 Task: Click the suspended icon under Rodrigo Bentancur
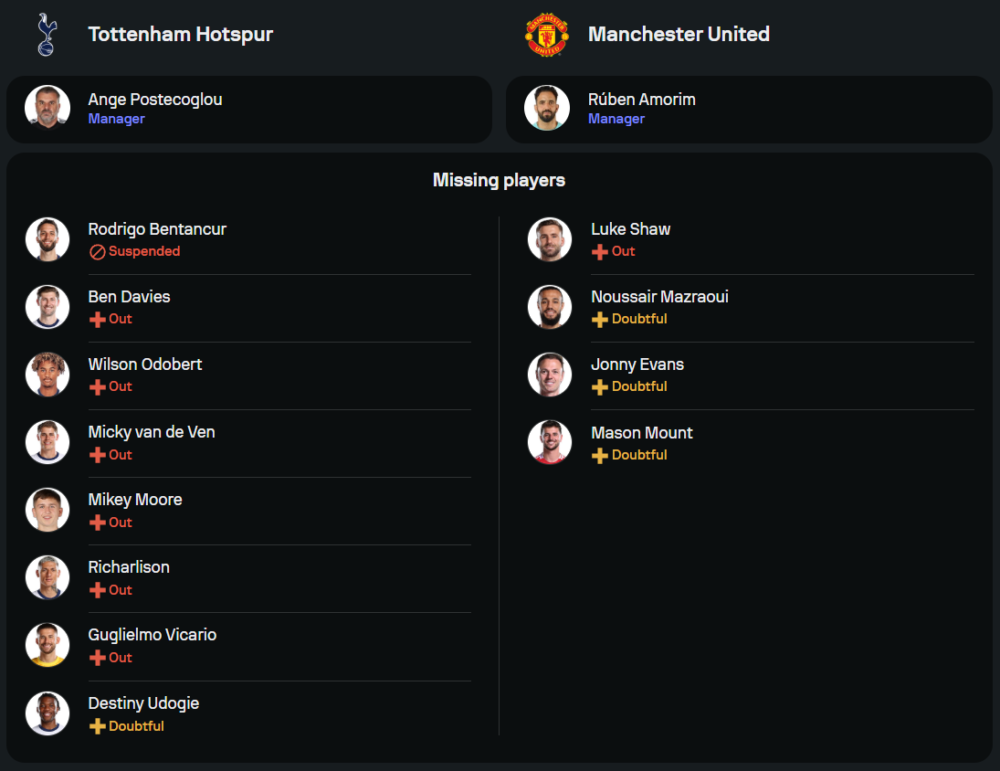tap(97, 252)
